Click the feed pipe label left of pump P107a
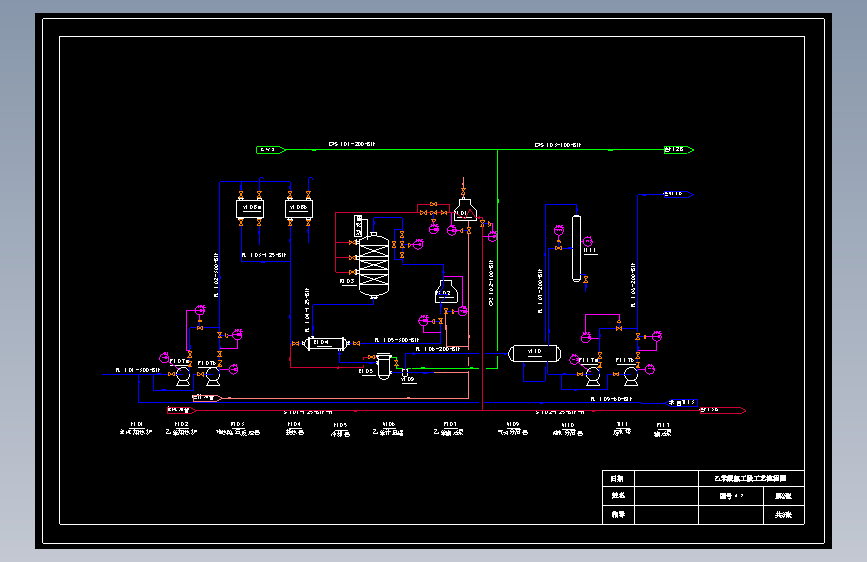The width and height of the screenshot is (867, 562). click(138, 370)
